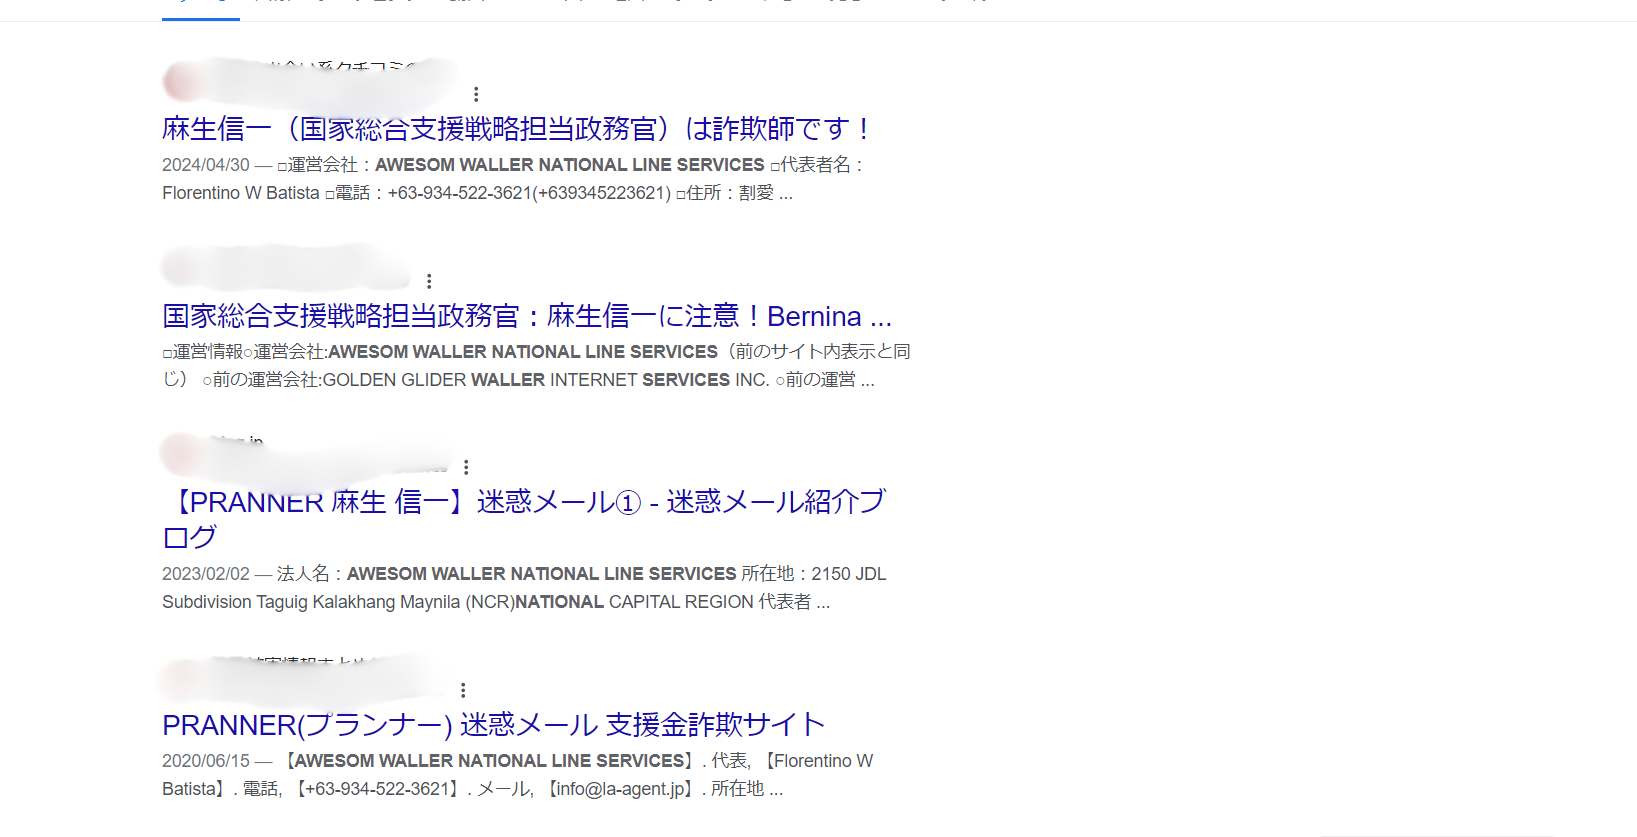Screen dimensions: 1637x837
Task: Open link 【PRANNER 麻生 信一】迷惑メール①
Action: click(524, 519)
